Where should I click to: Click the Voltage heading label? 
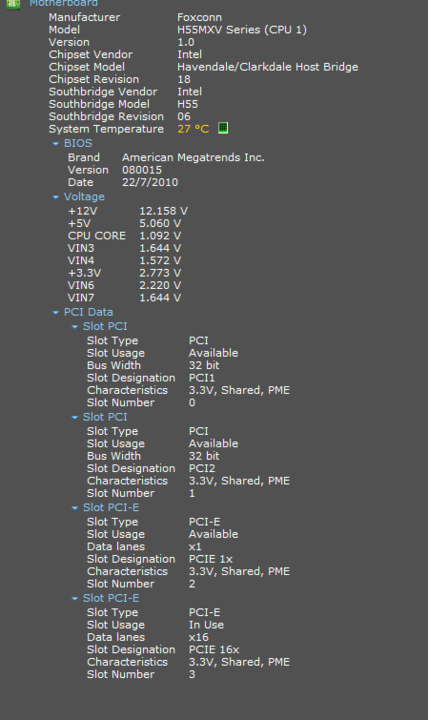tap(84, 197)
